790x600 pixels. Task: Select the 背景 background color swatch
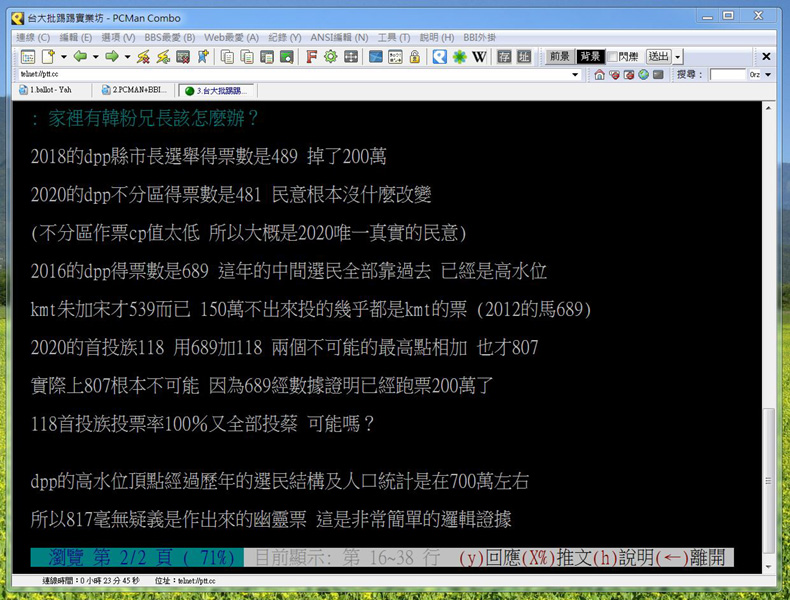tap(590, 57)
